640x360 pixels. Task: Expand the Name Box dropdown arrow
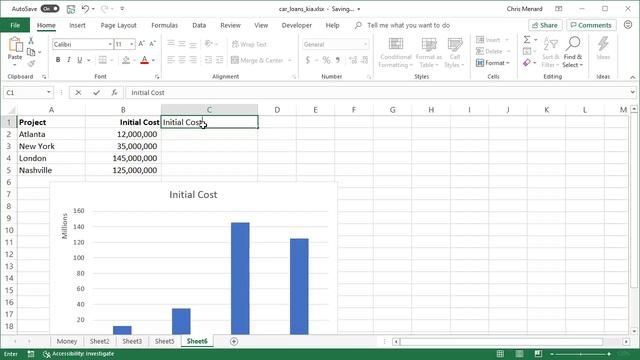point(49,92)
